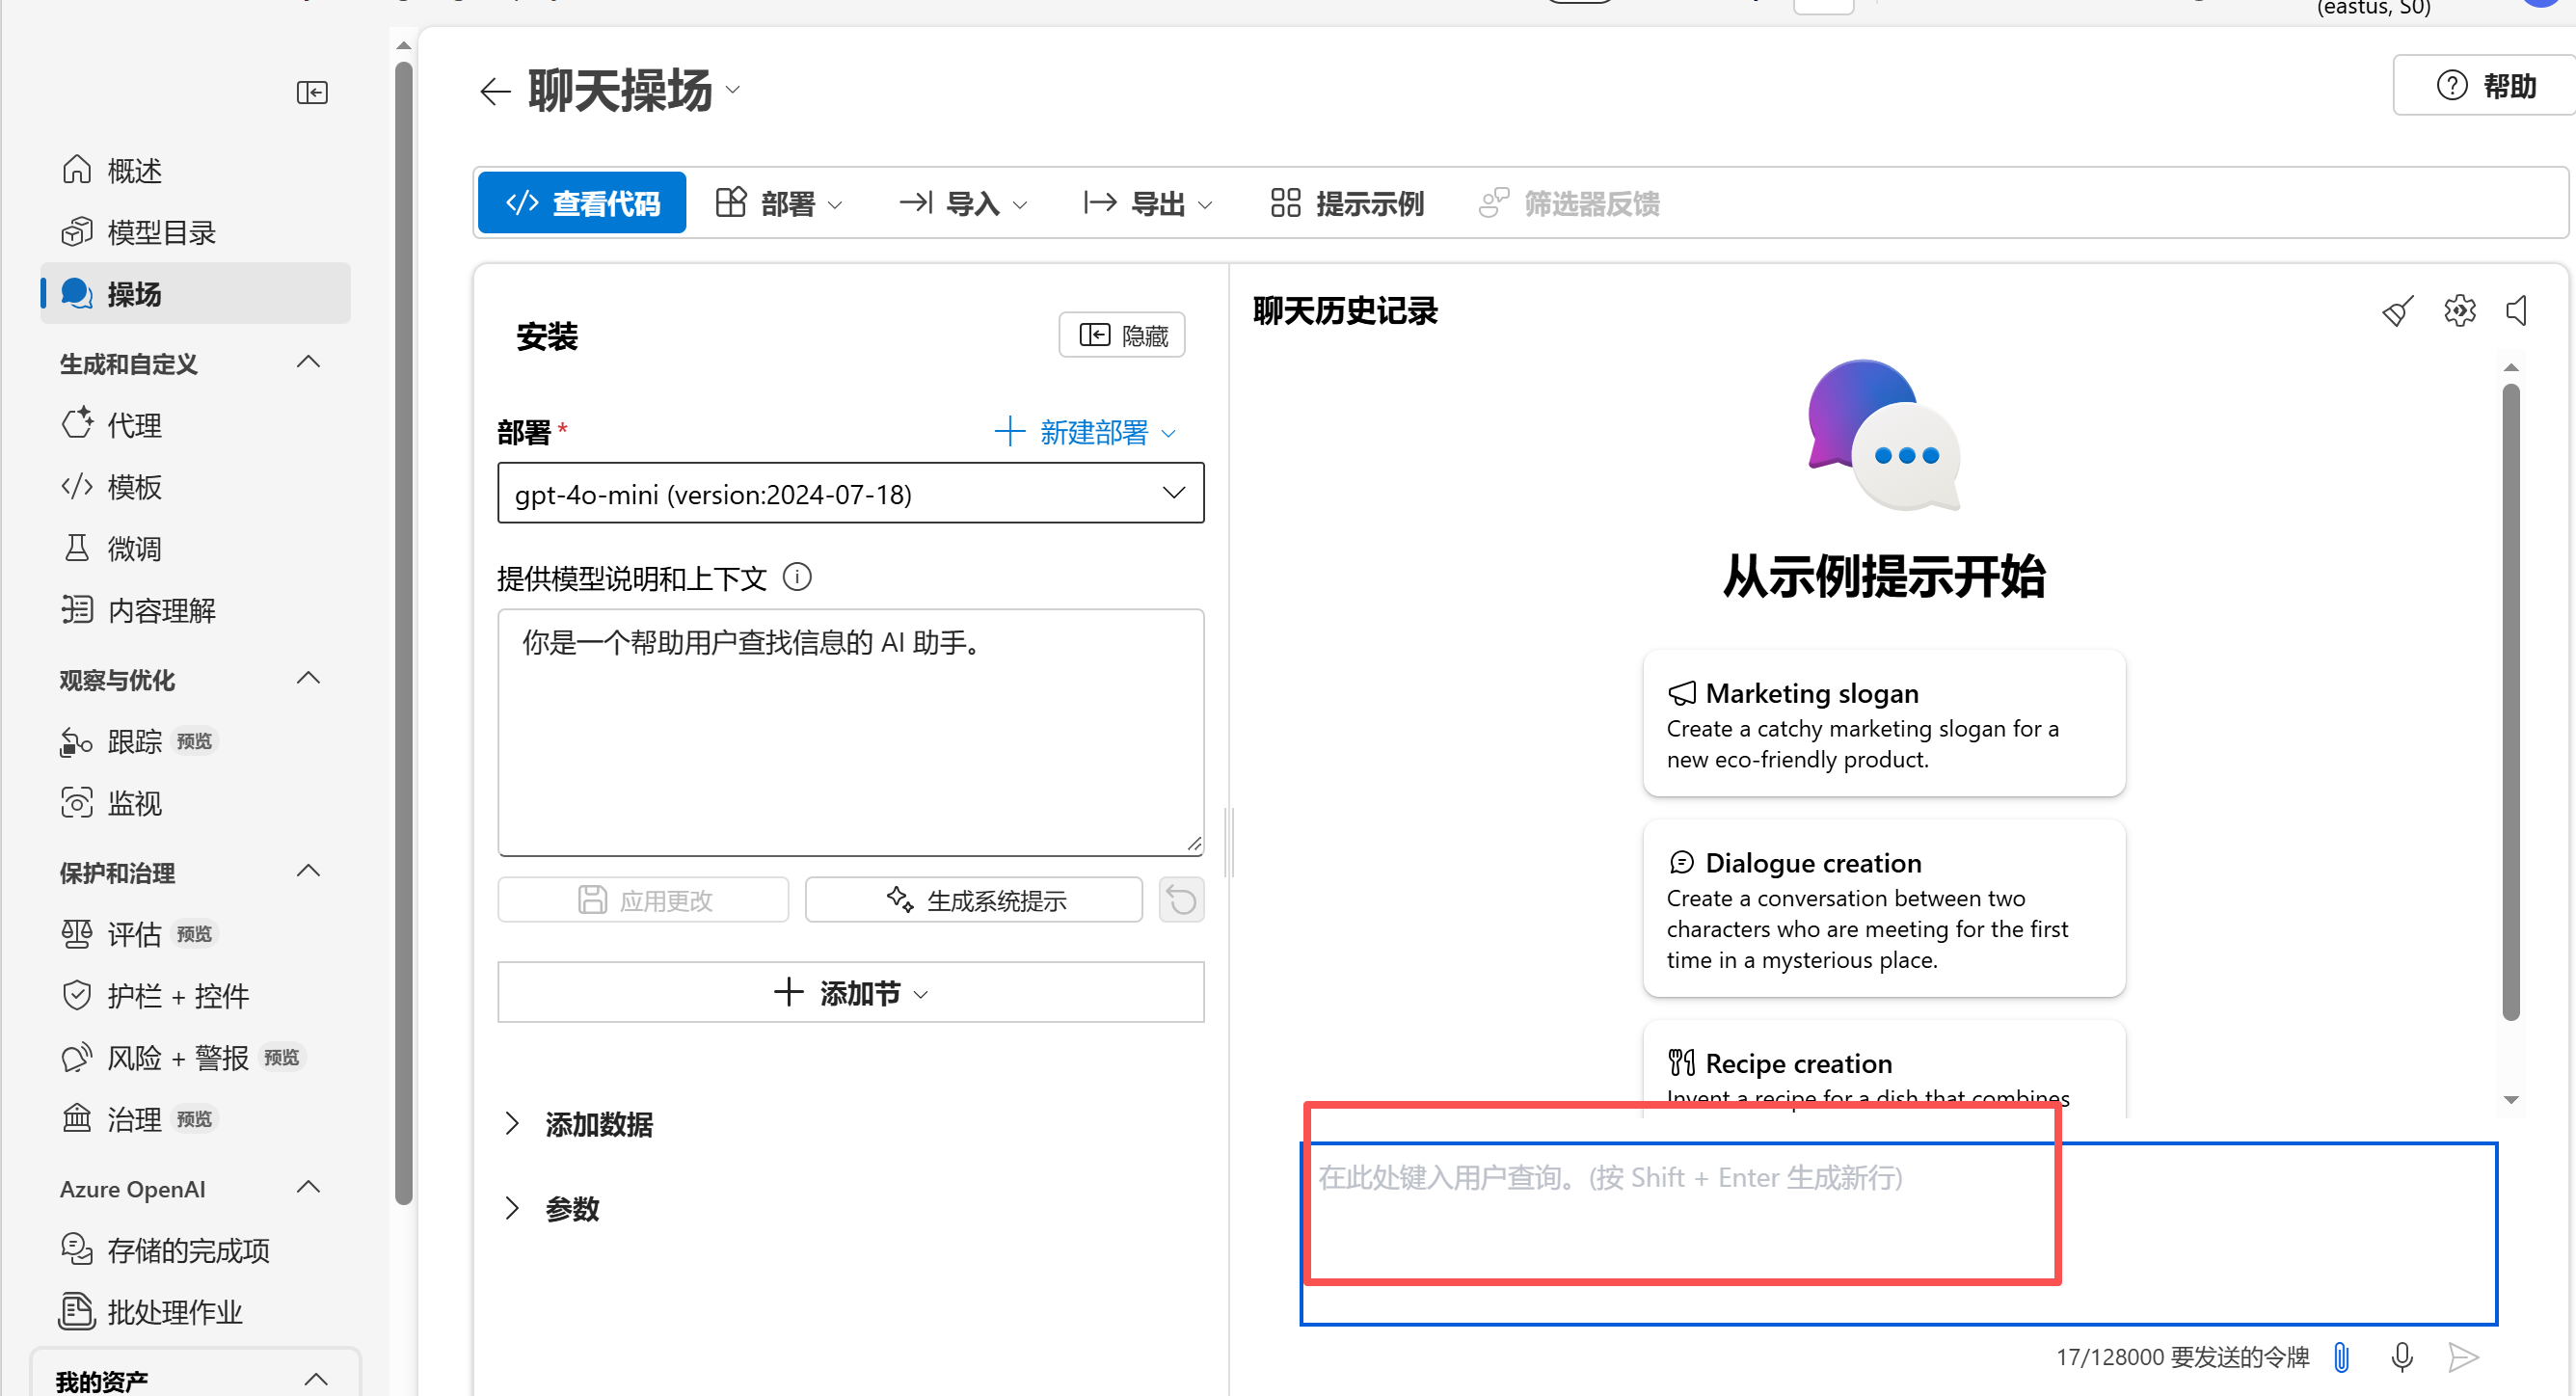Image resolution: width=2576 pixels, height=1396 pixels.
Task: Open 监视 from the sidebar
Action: tap(135, 802)
